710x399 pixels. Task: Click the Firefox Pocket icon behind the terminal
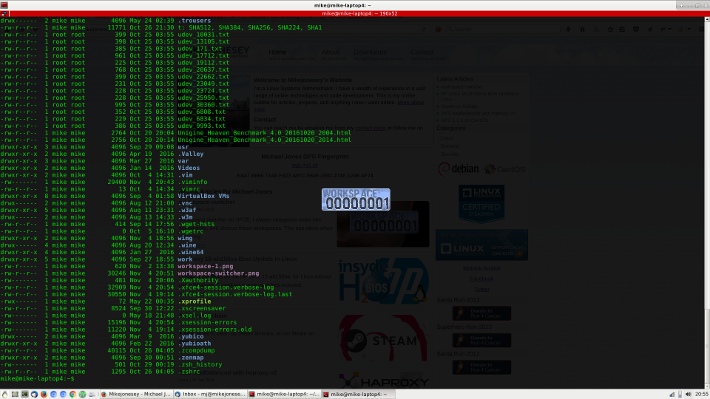[x=636, y=29]
